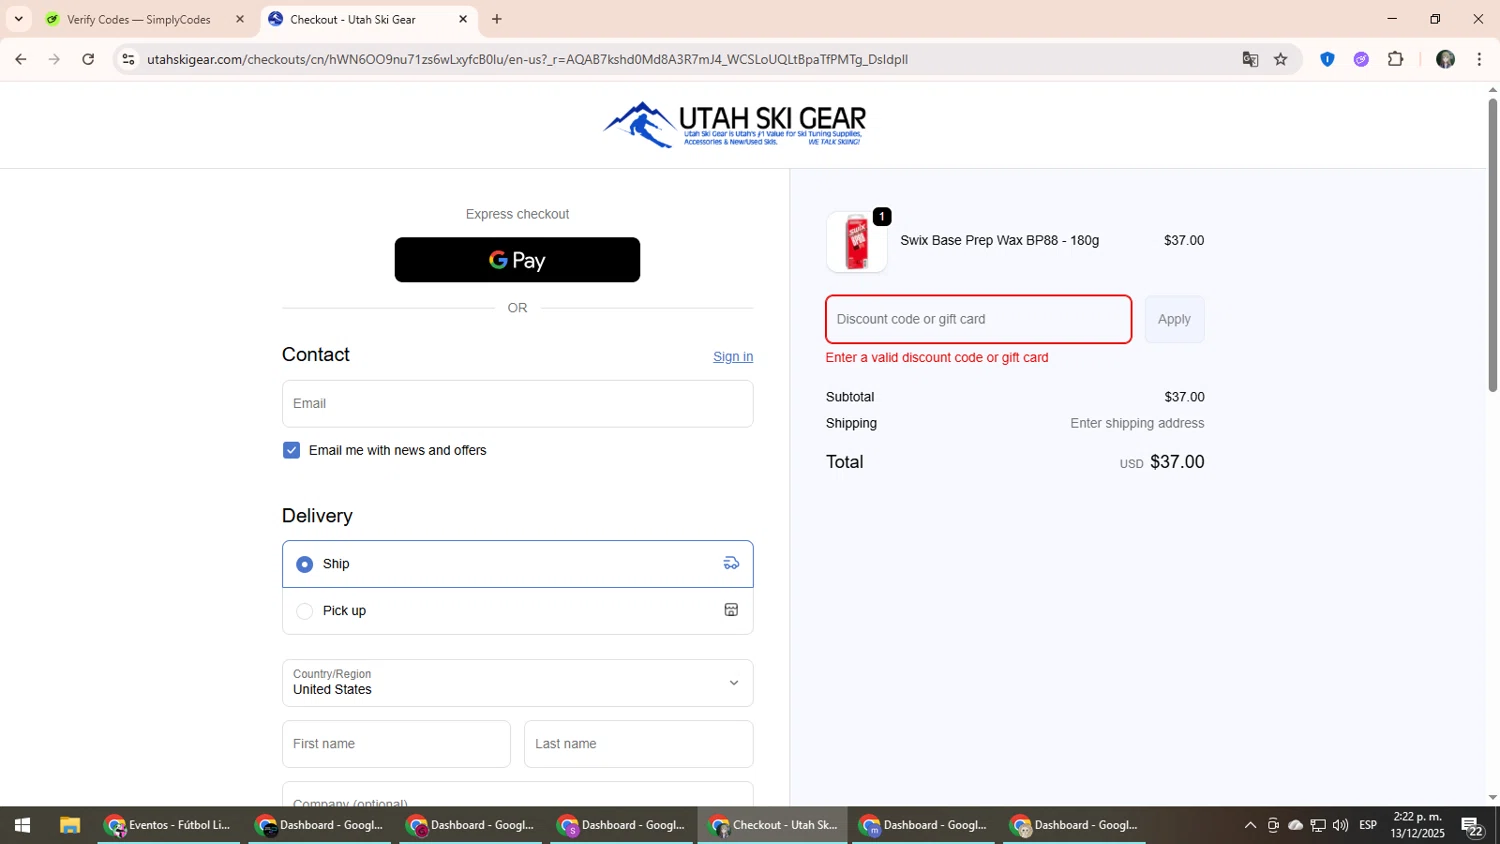This screenshot has width=1500, height=844.
Task: Close the Checkout - Utah Ski Gear tab
Action: click(463, 19)
